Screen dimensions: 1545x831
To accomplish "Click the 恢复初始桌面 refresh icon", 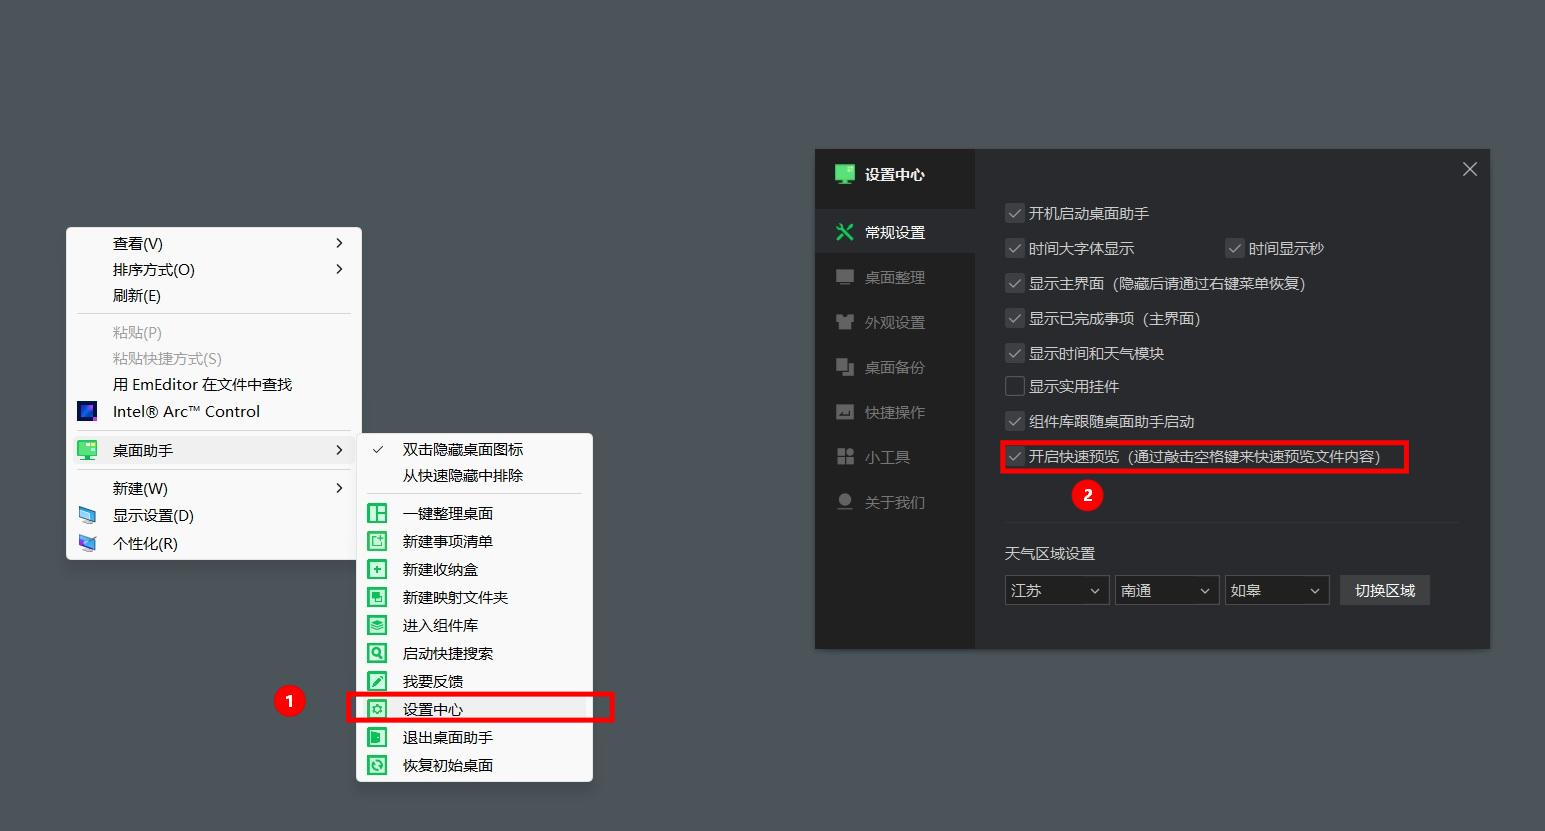I will [x=377, y=765].
